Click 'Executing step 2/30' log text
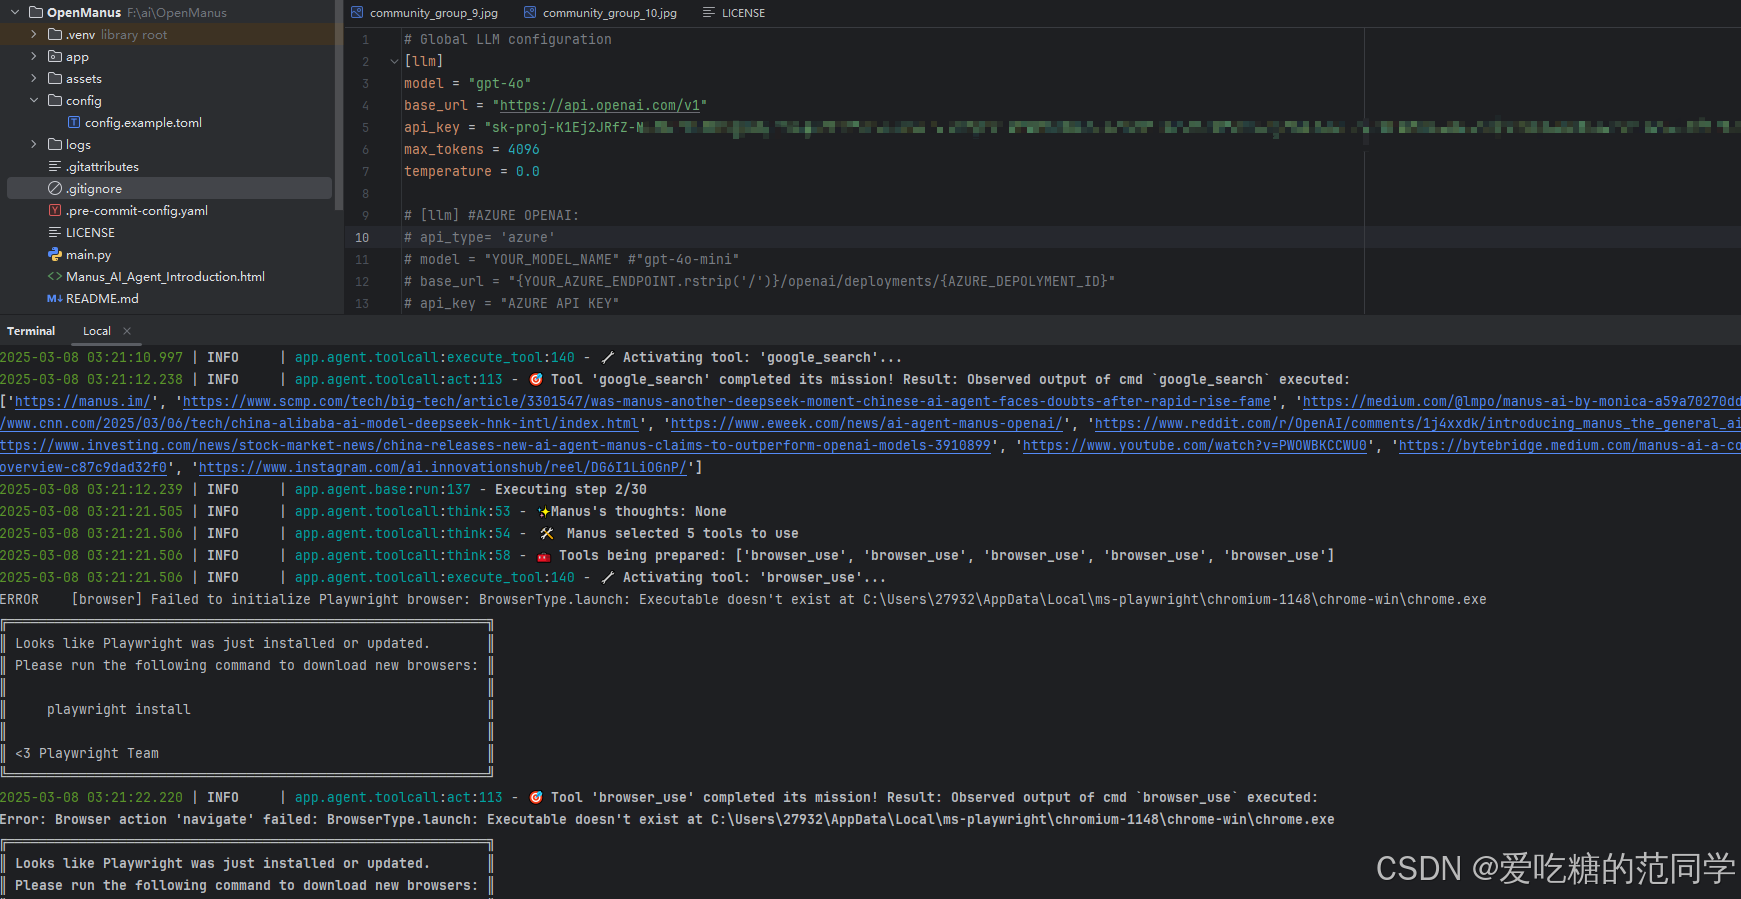The height and width of the screenshot is (899, 1741). click(571, 490)
